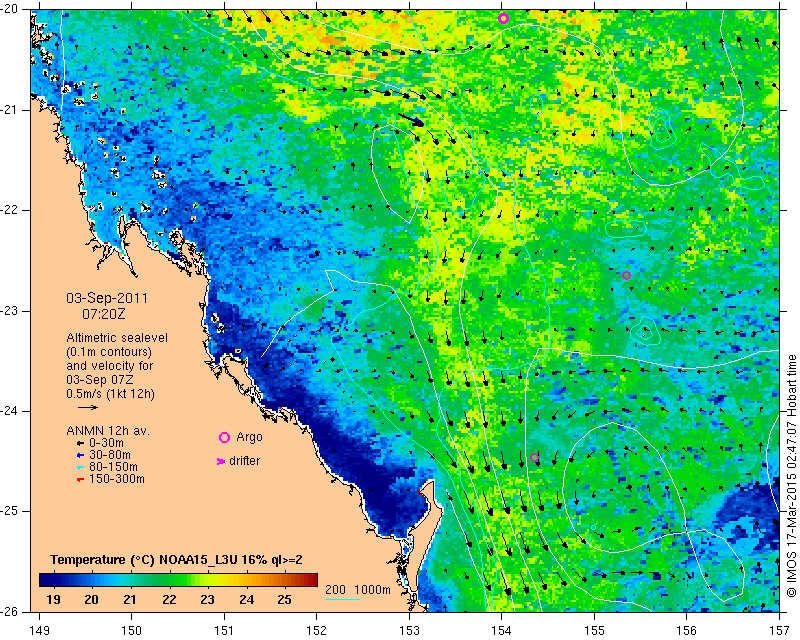Screen dimensions: 800x640
Task: Click the 'ANMN 12h av.' heading
Action: (108, 431)
